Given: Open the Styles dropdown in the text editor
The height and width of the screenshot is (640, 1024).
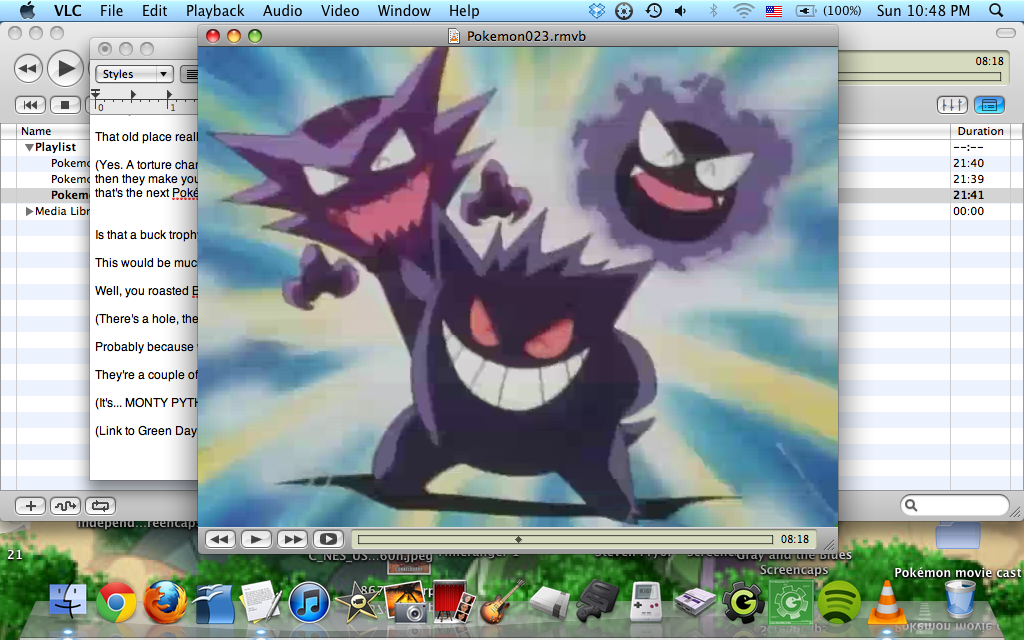Looking at the screenshot, I should (134, 74).
